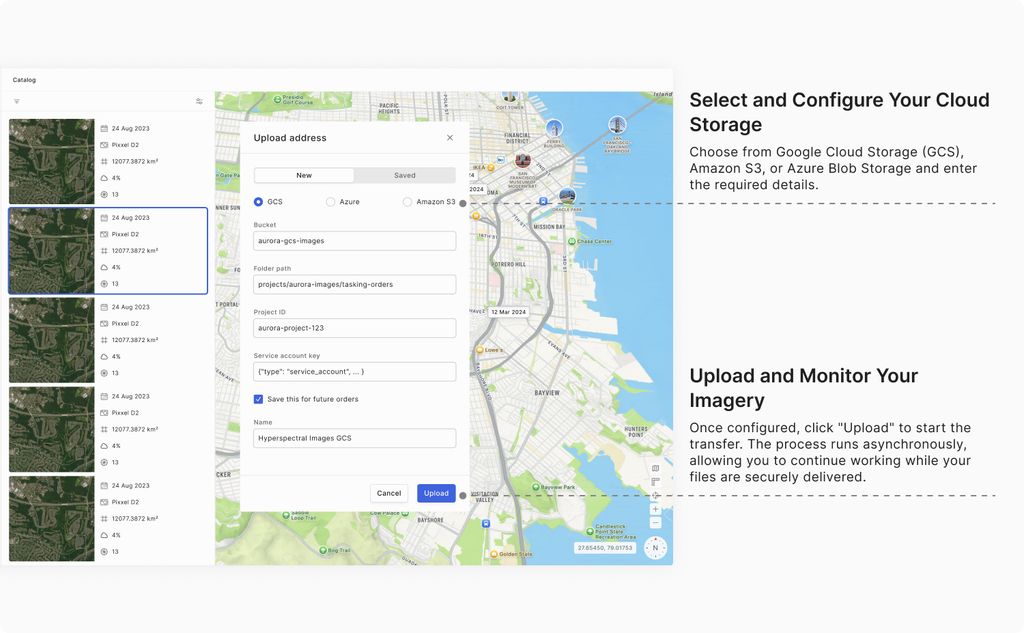Click the Candlestick Point State Recreation Area marker
This screenshot has width=1024, height=633.
(590, 531)
